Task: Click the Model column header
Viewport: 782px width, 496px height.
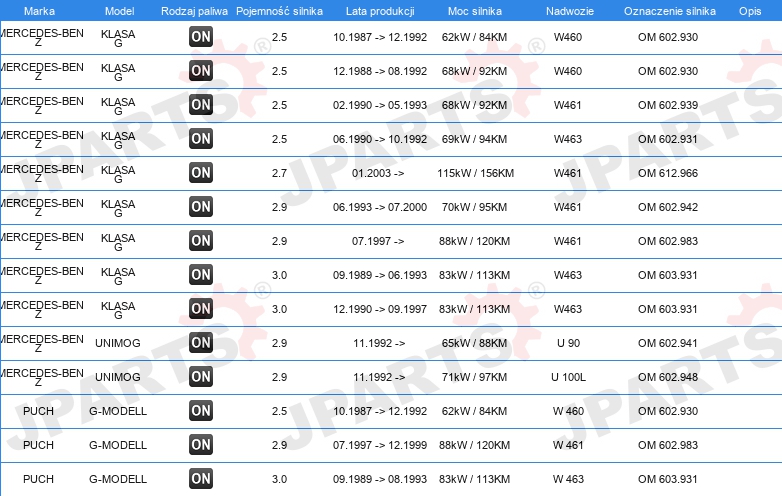Action: [x=120, y=11]
